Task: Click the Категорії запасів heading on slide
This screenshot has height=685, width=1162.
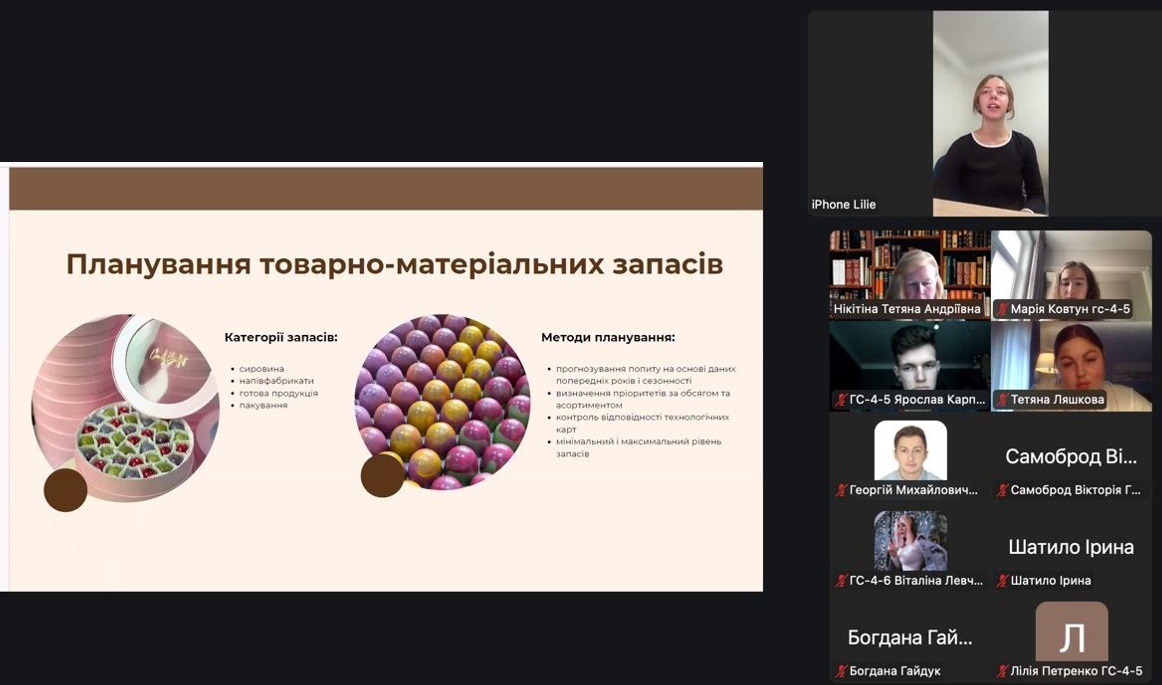Action: click(x=281, y=337)
